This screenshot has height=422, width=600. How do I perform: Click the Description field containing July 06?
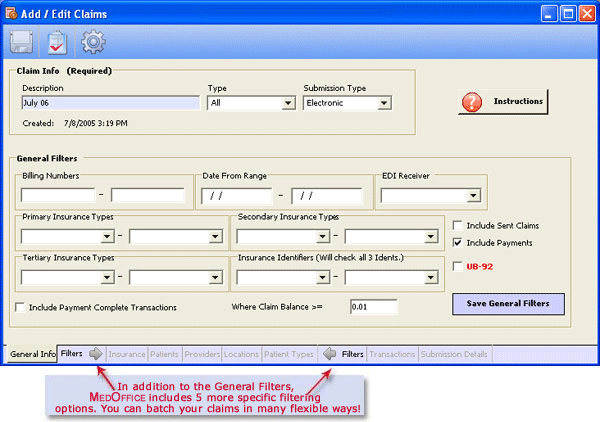click(110, 103)
